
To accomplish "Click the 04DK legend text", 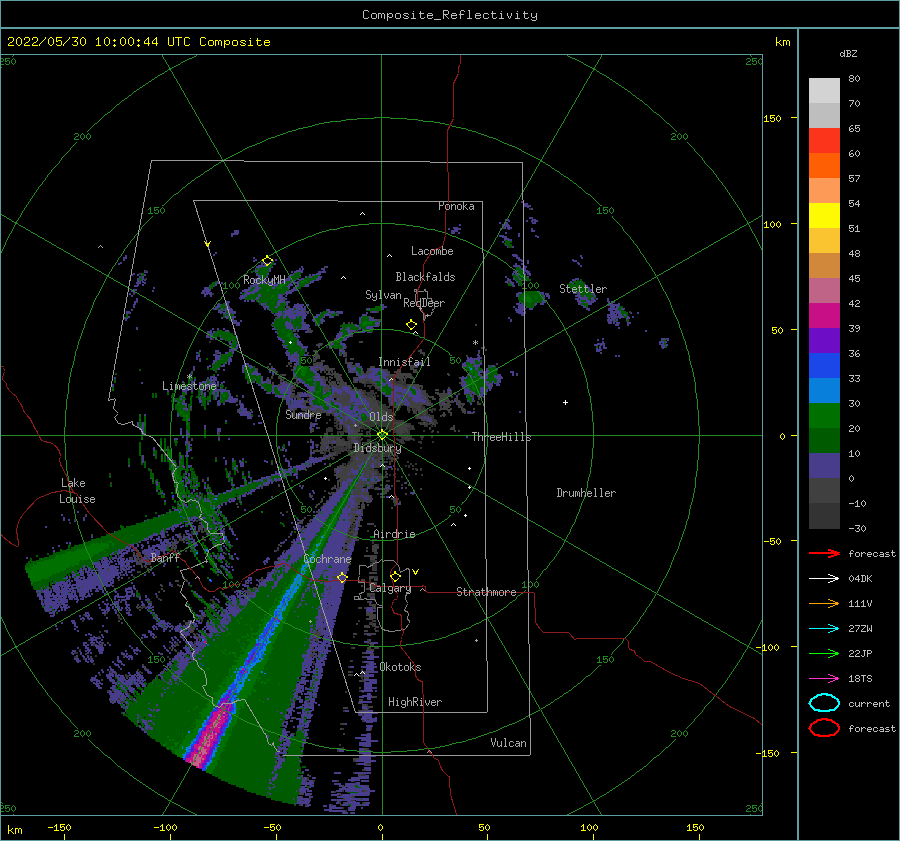I will click(x=860, y=579).
